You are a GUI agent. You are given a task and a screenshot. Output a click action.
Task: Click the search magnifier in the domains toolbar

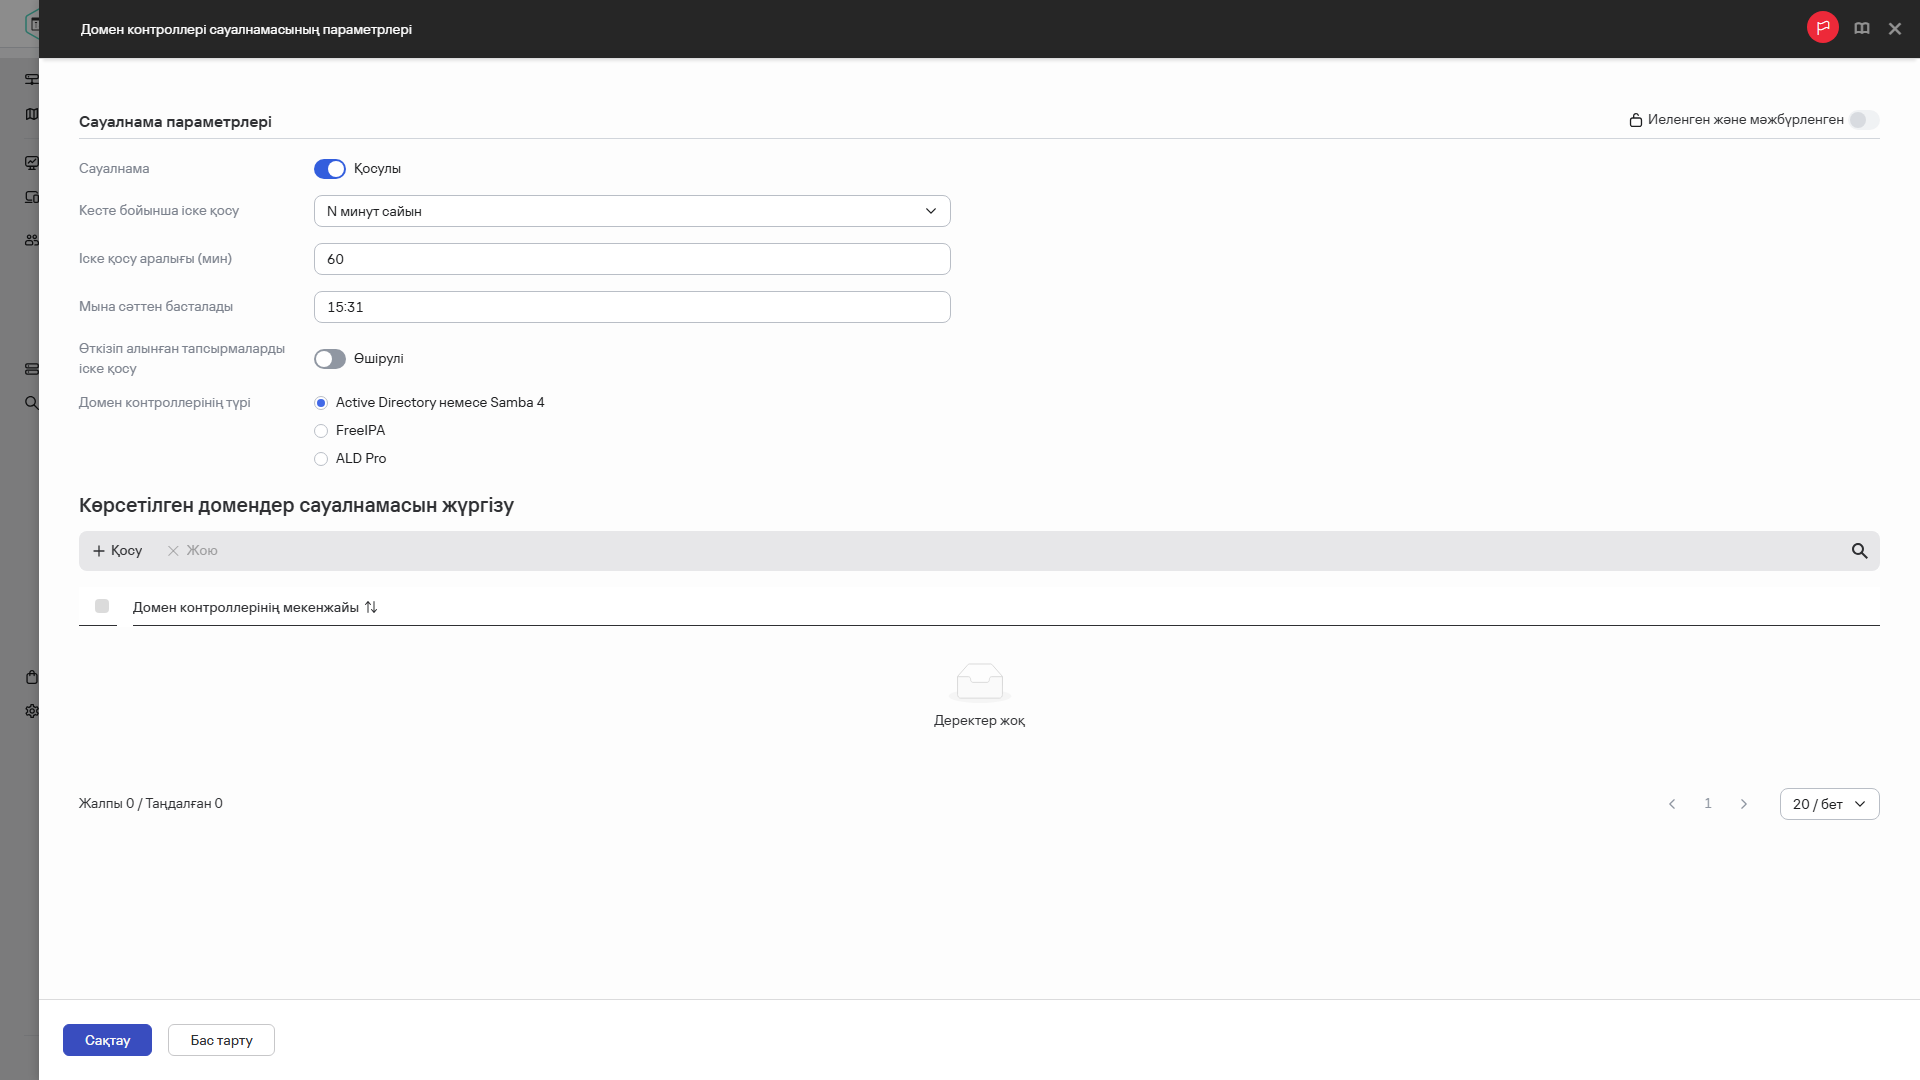click(x=1859, y=551)
